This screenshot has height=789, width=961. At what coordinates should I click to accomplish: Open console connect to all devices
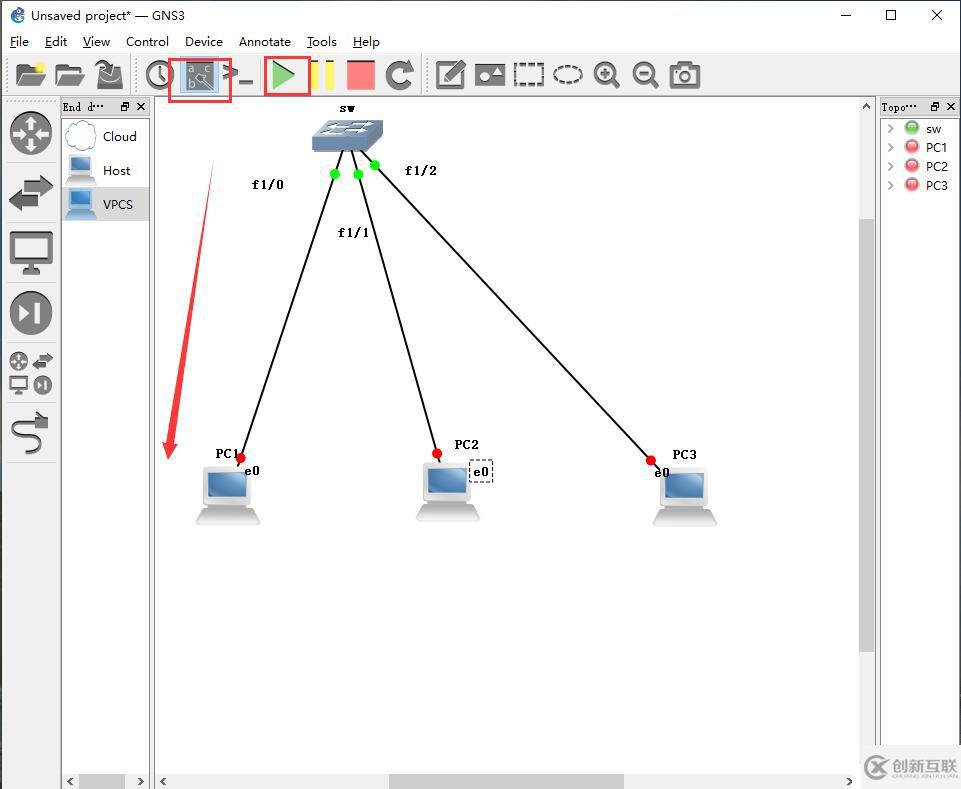(238, 75)
